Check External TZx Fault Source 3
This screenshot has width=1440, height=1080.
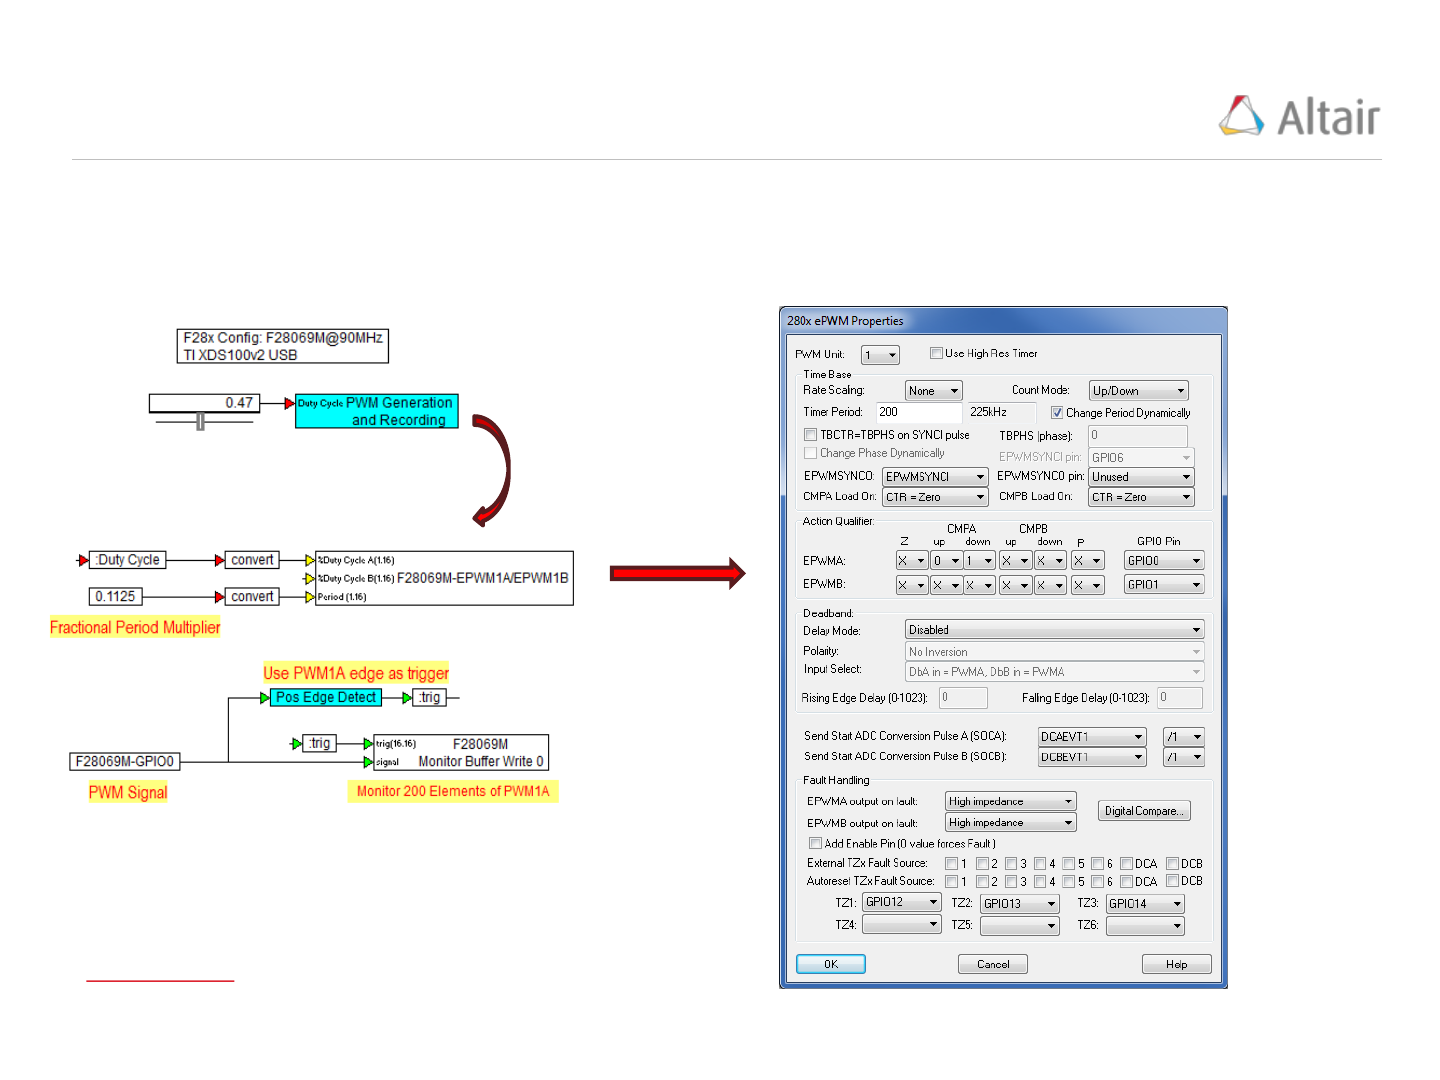point(1011,863)
